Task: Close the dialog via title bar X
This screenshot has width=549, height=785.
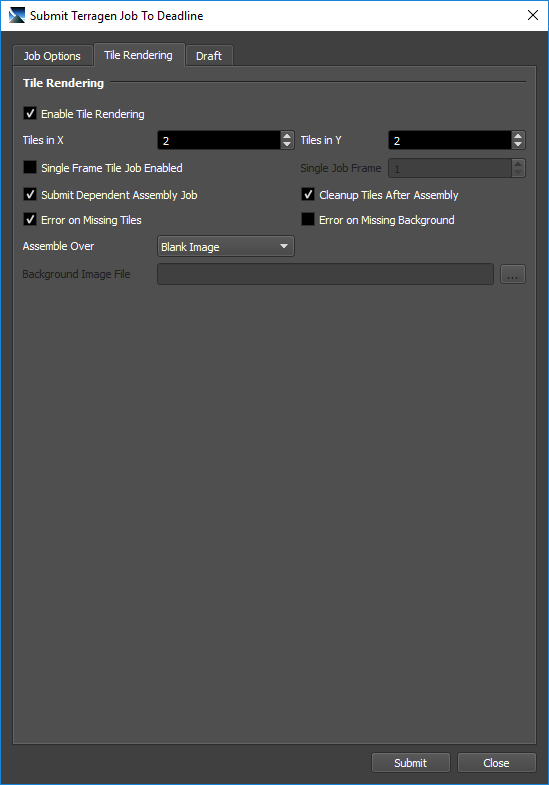Action: click(533, 16)
